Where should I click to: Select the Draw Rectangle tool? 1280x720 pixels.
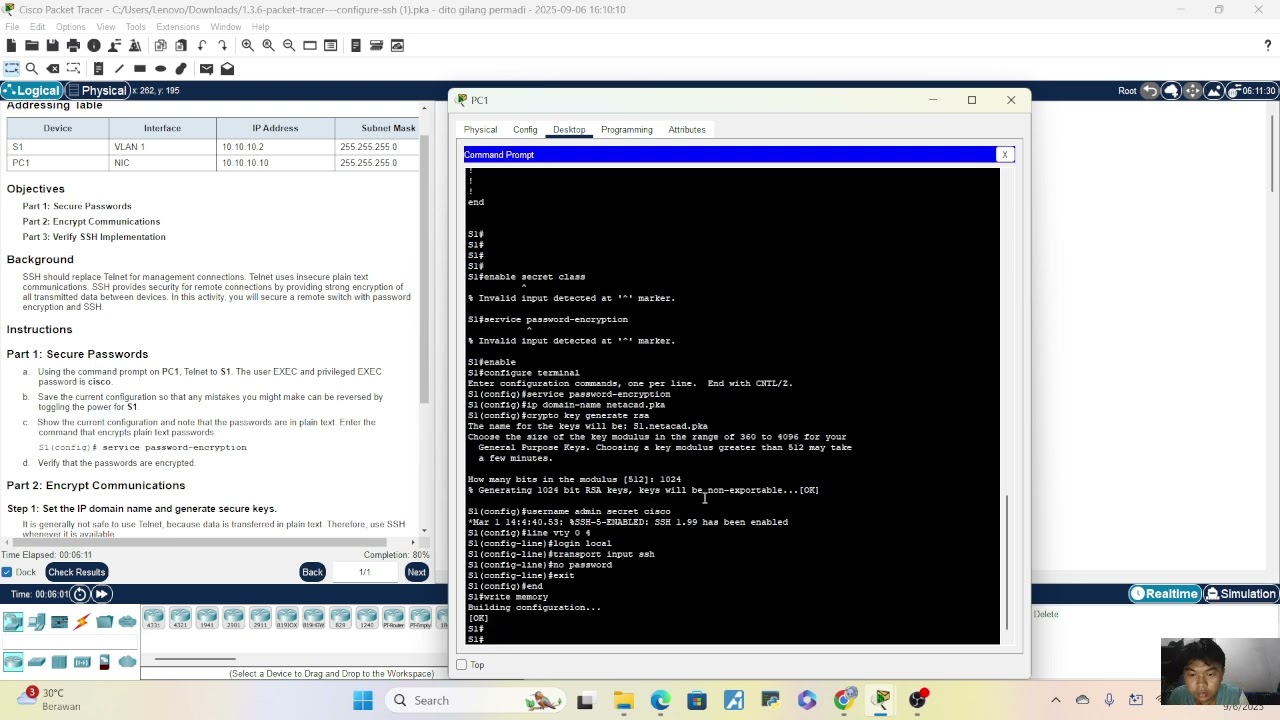click(140, 68)
